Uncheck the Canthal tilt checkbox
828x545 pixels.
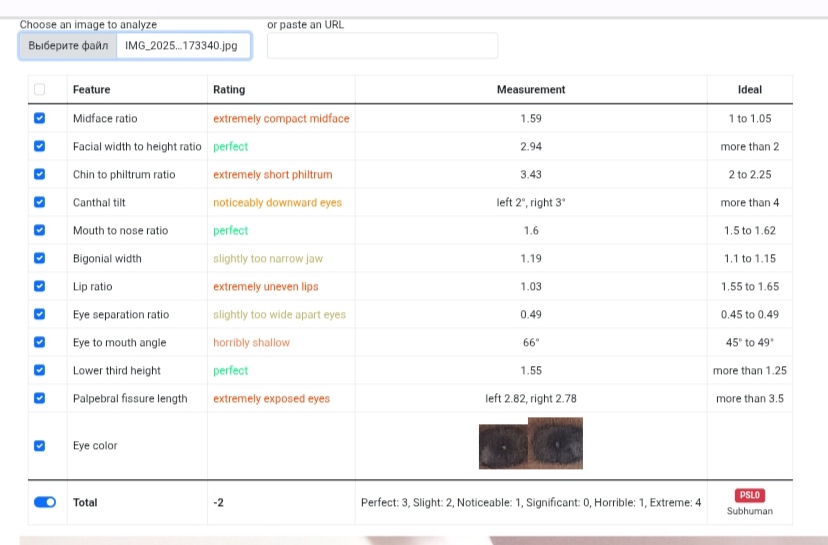pos(40,202)
